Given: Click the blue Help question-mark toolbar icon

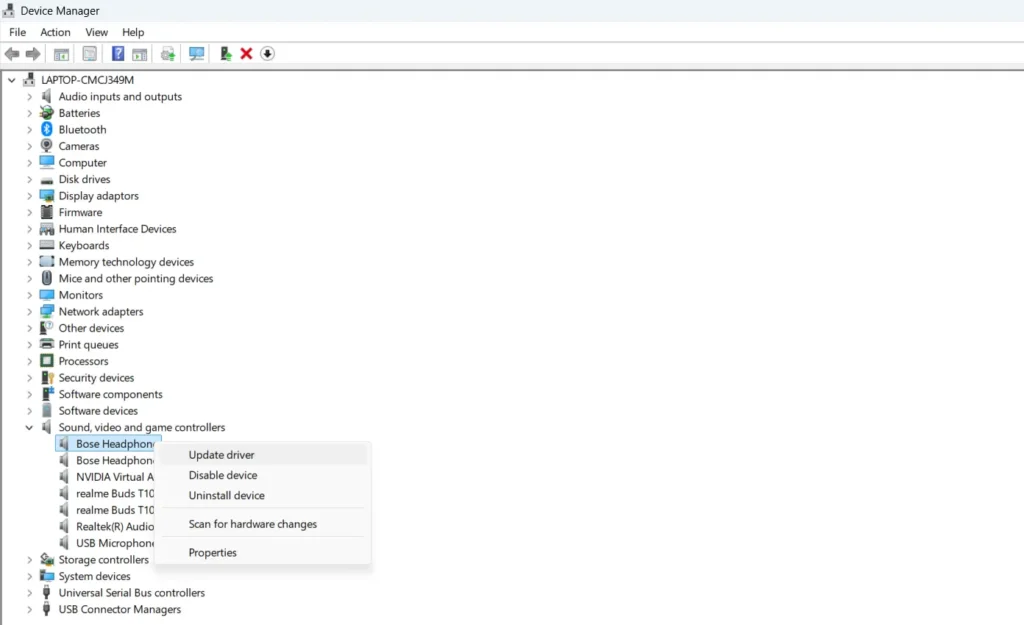Looking at the screenshot, I should (x=118, y=54).
